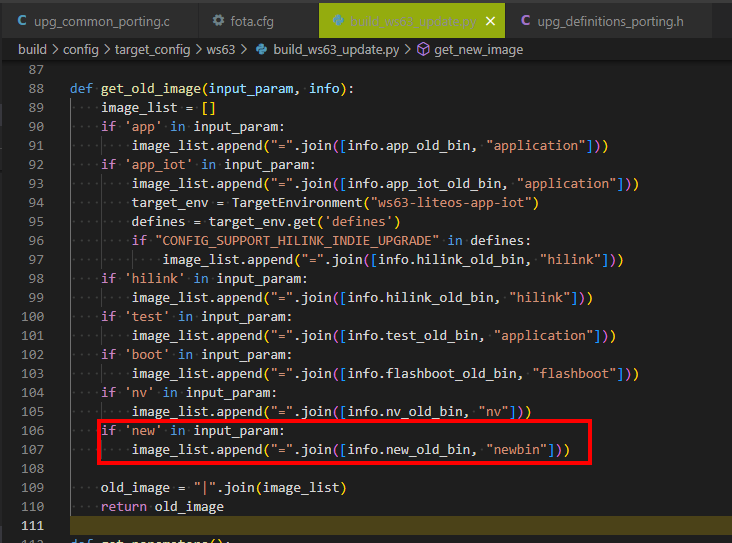732x543 pixels.
Task: Select the build_ws63_update.py tab
Action: (412, 21)
